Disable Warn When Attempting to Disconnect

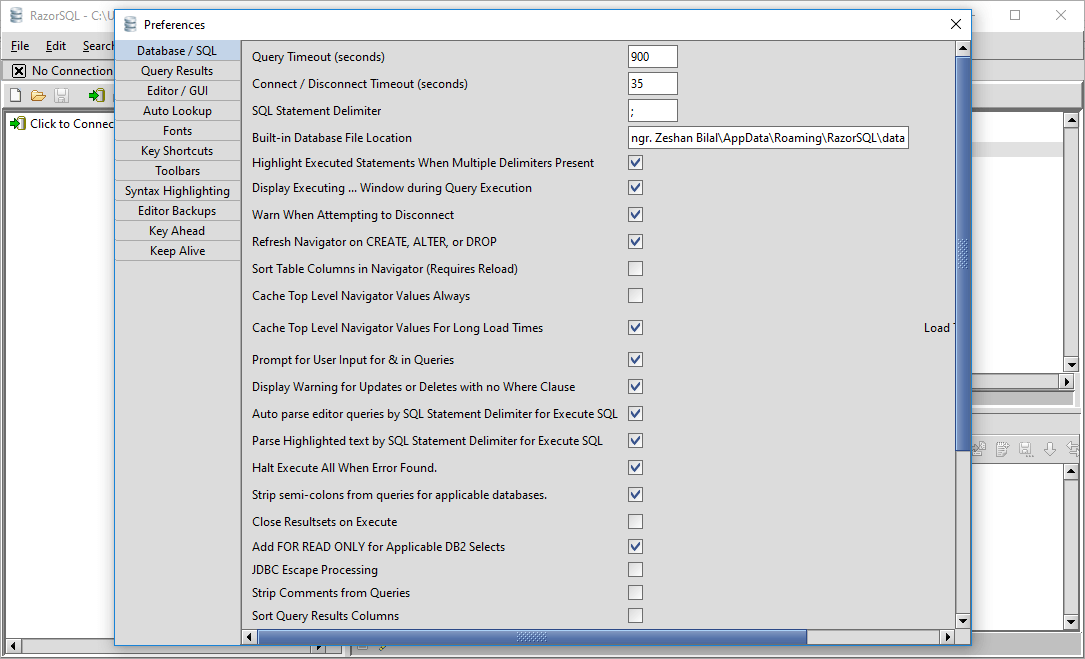[635, 215]
